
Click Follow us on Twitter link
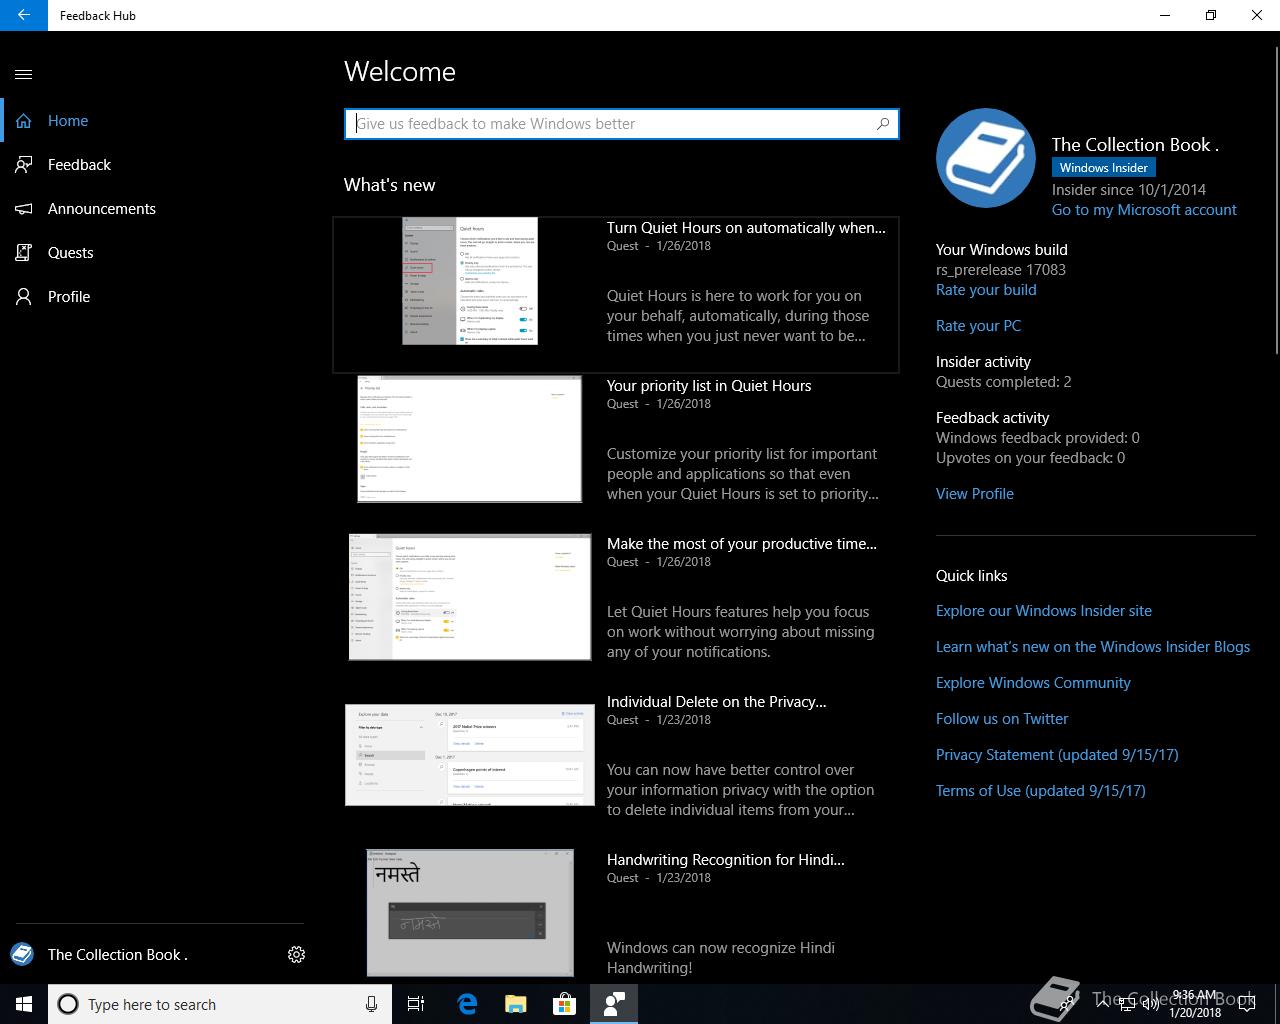pos(1002,719)
